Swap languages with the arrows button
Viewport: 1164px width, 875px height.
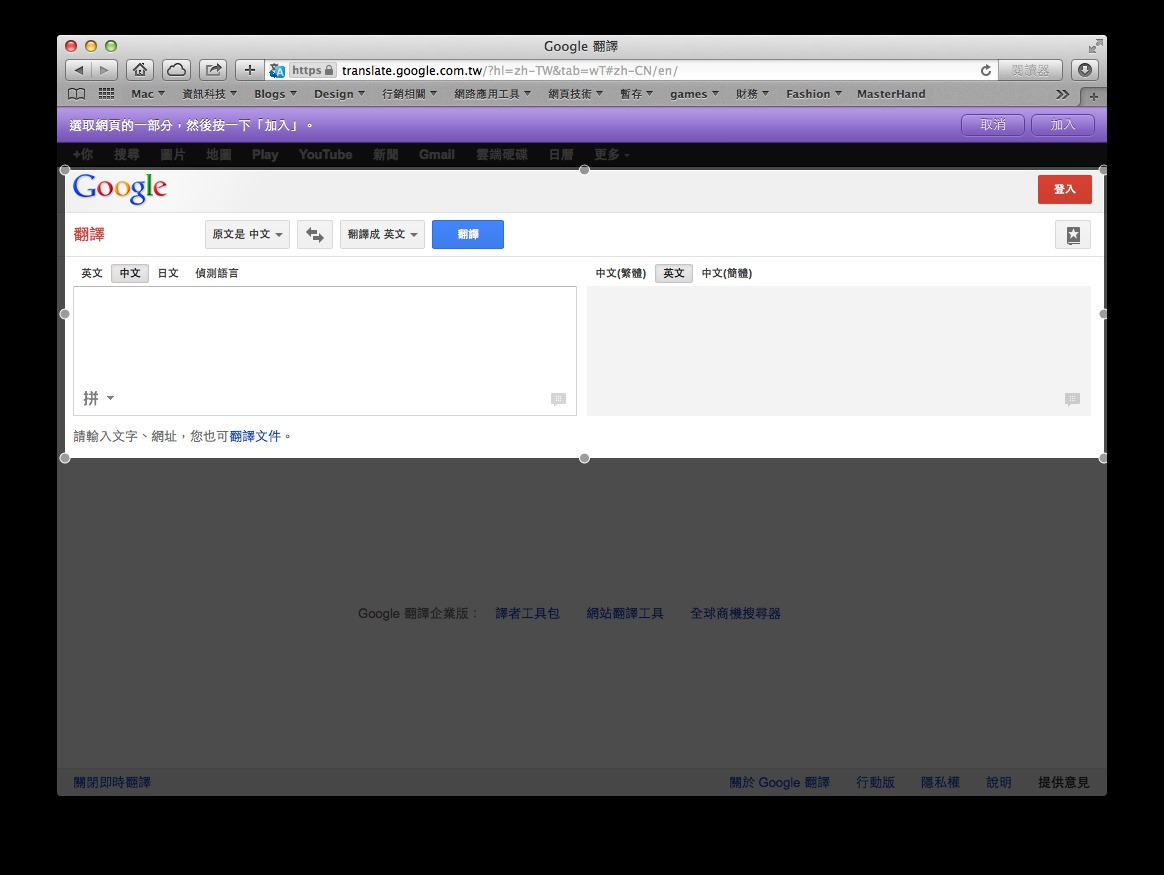tap(315, 235)
